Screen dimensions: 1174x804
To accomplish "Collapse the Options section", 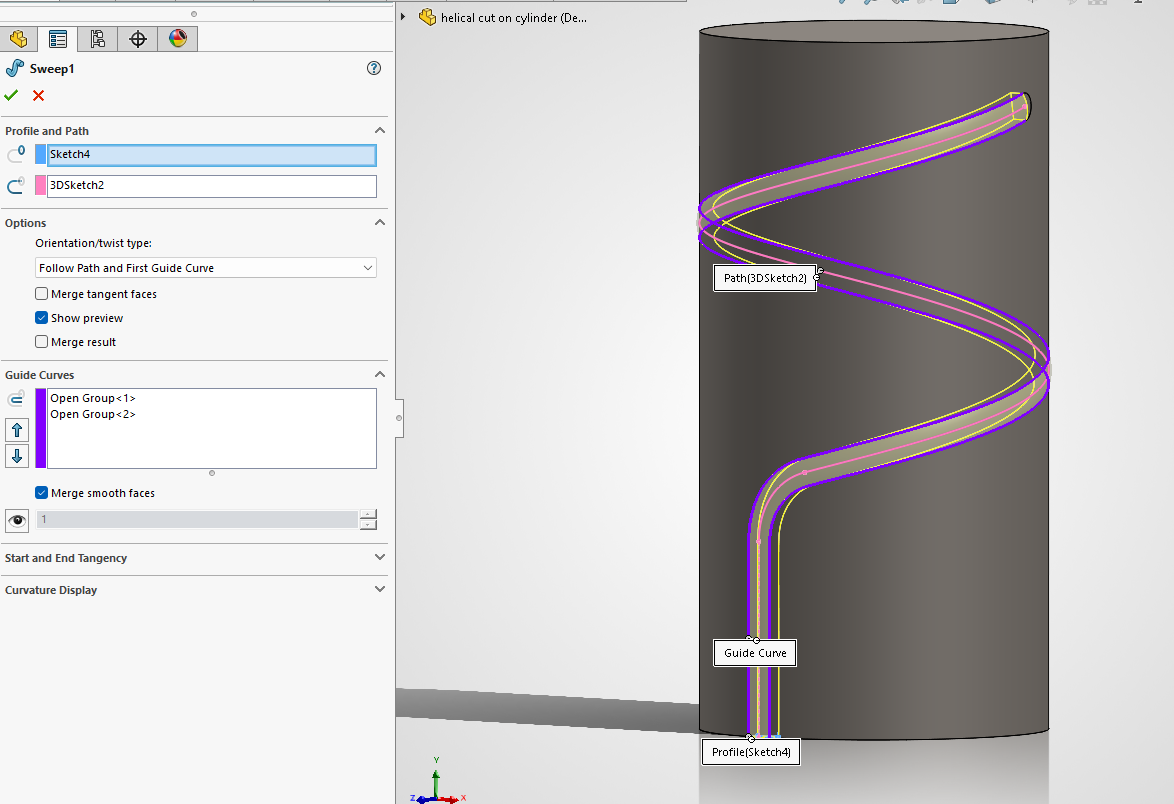I will tap(380, 223).
